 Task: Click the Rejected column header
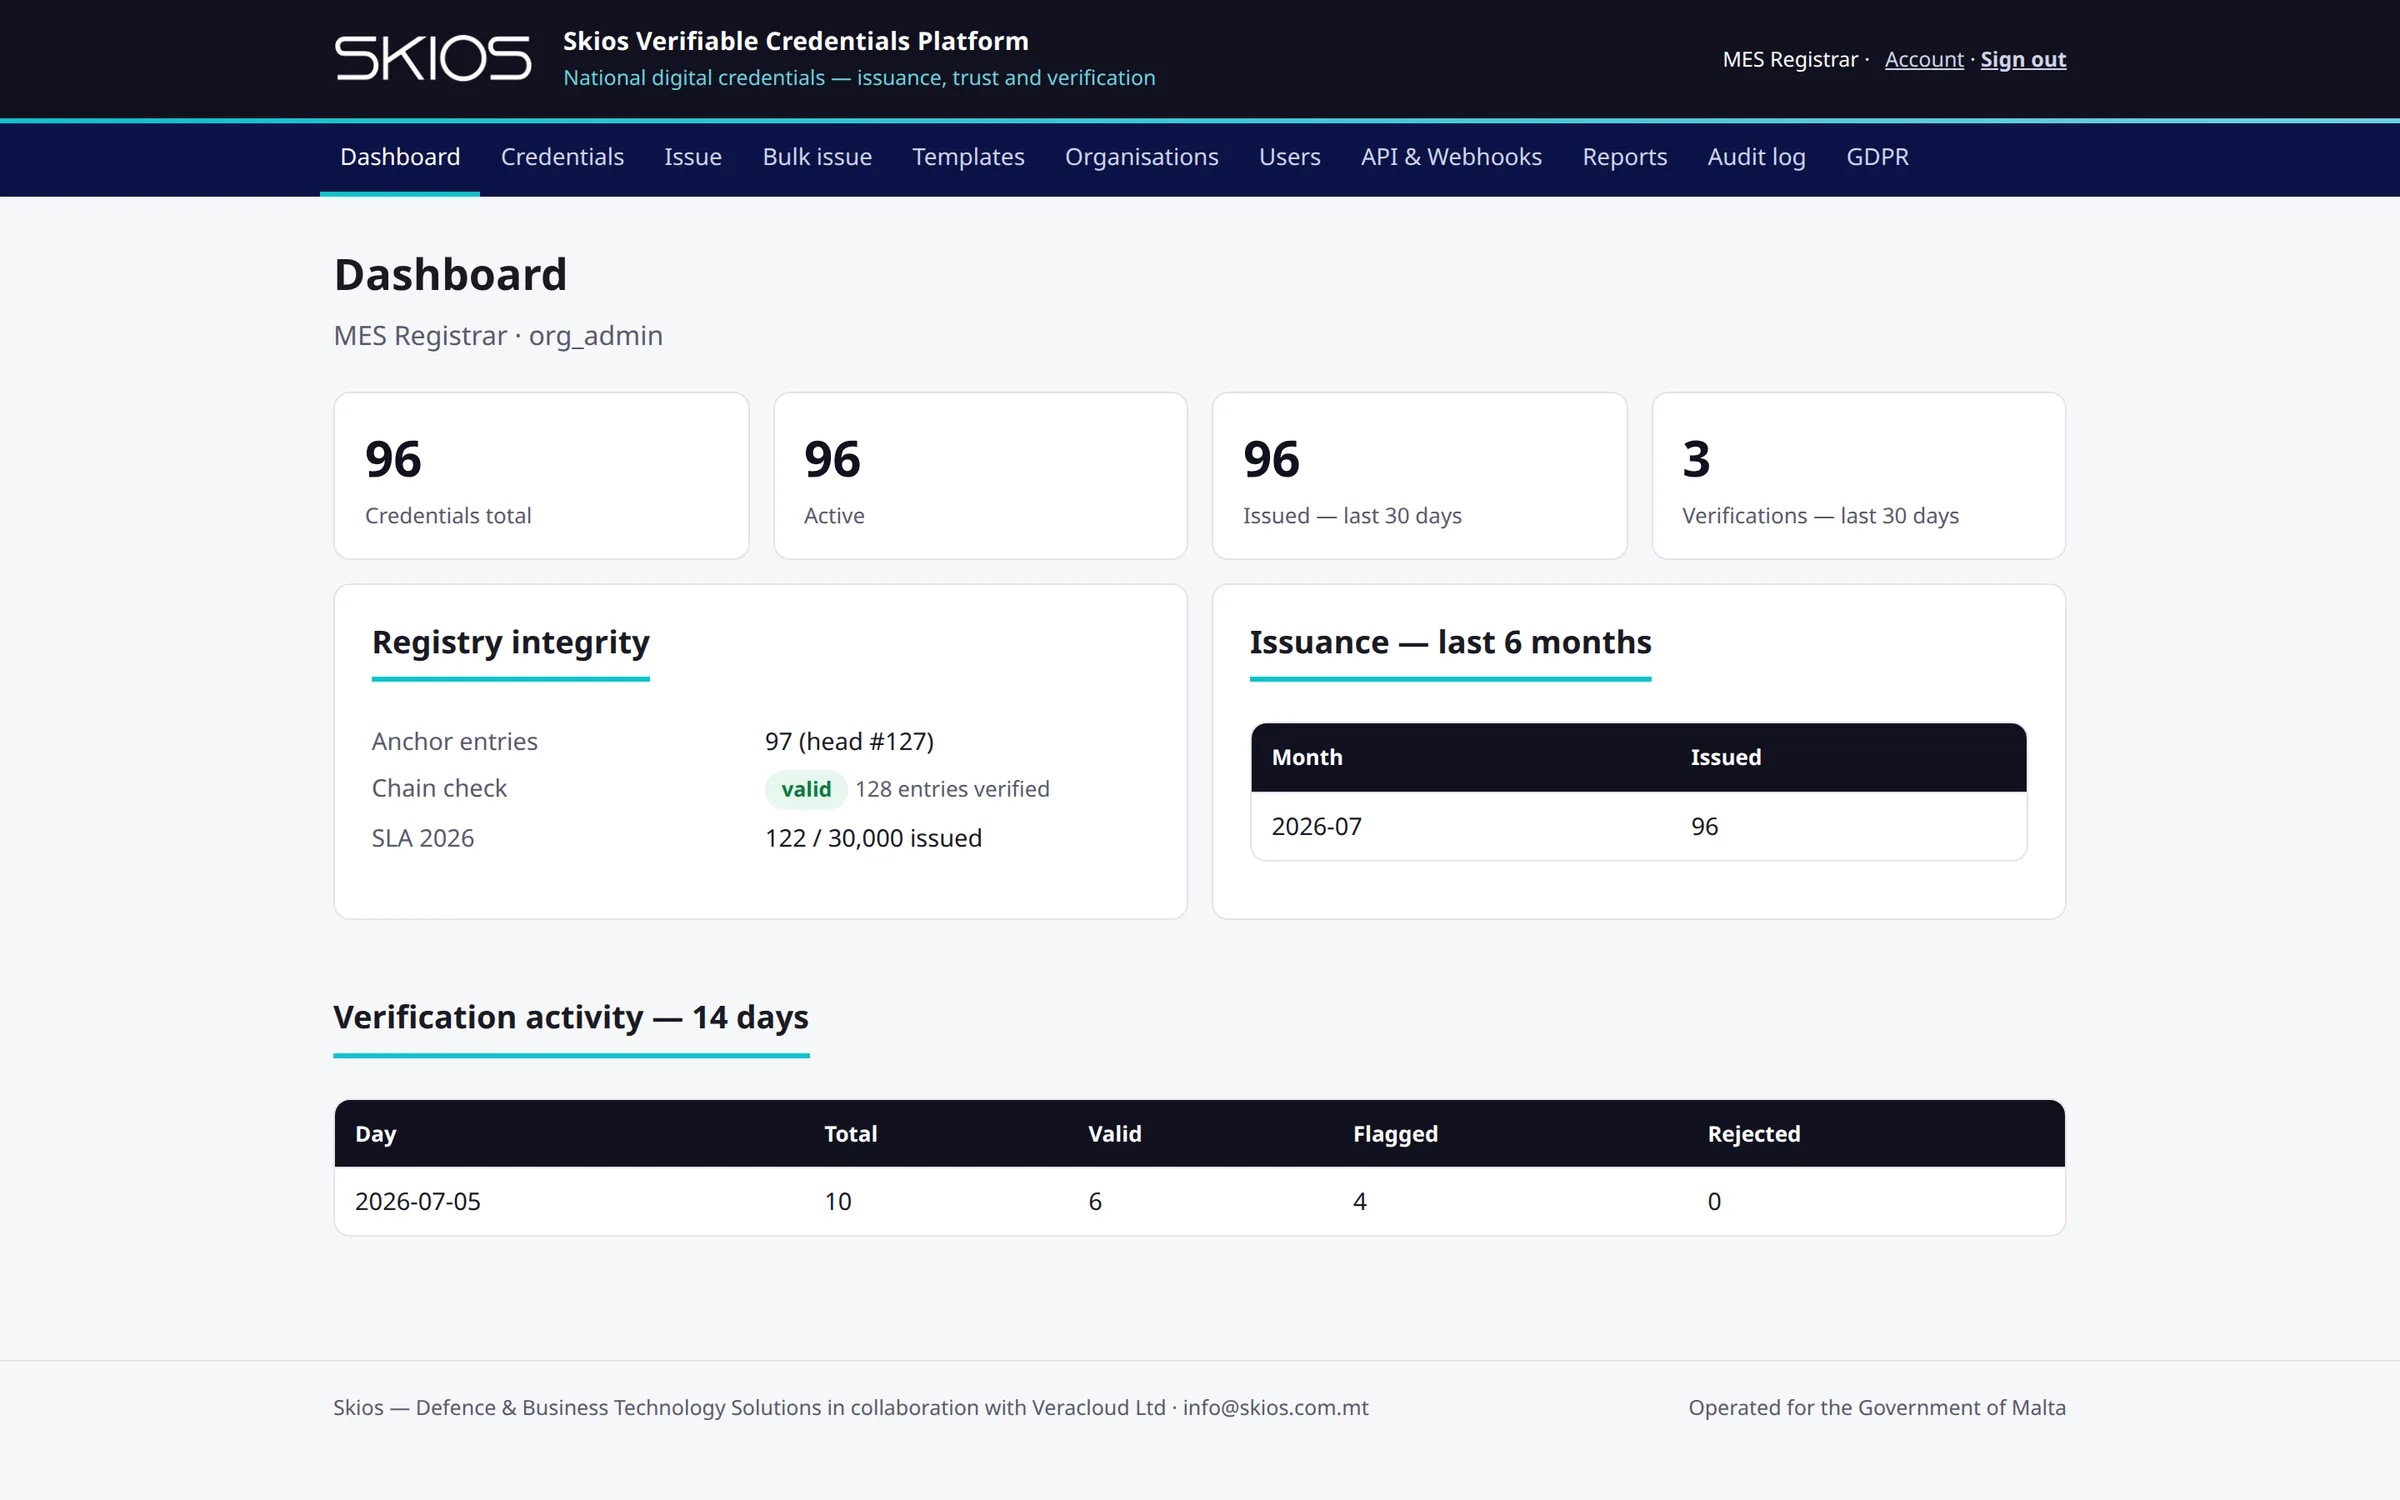(1753, 1134)
